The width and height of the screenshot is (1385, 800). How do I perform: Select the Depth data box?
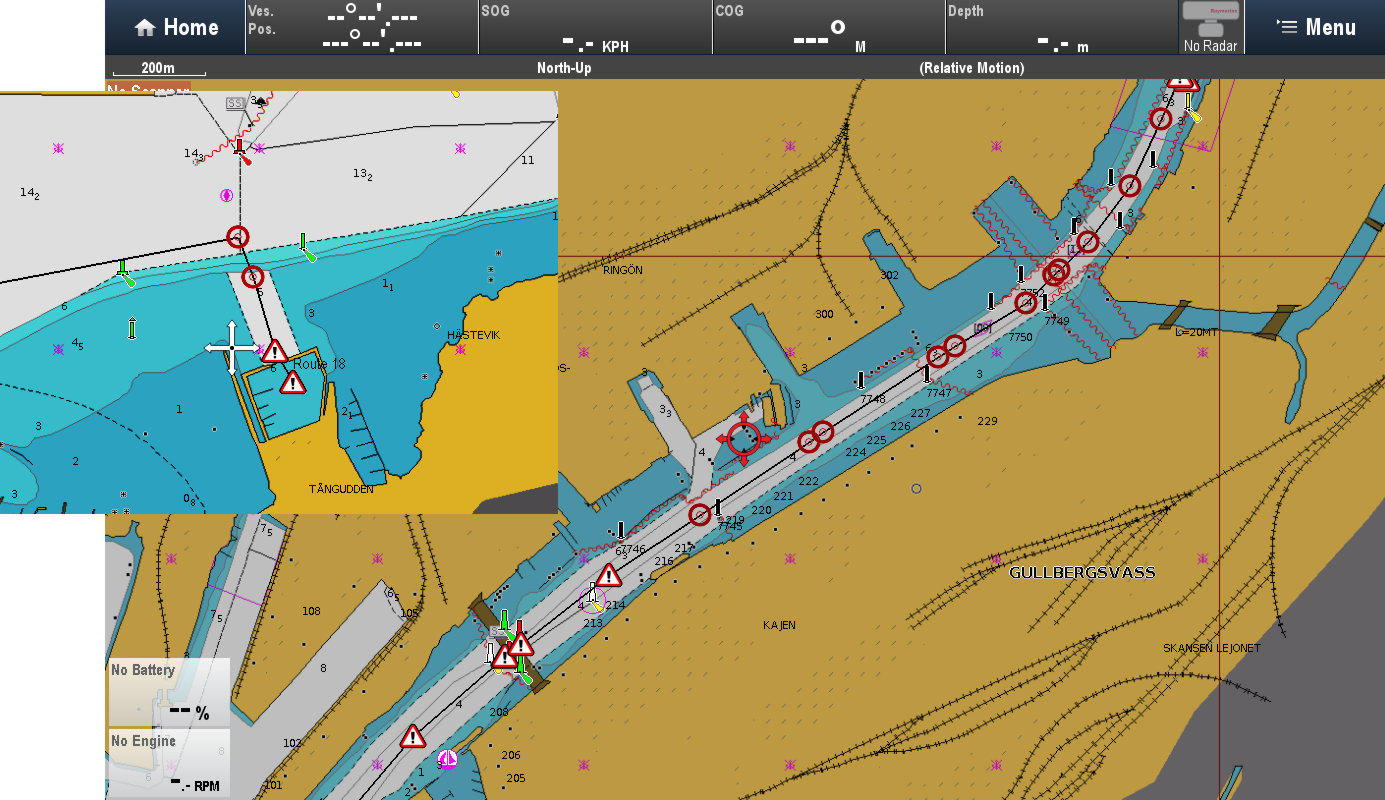(1061, 27)
